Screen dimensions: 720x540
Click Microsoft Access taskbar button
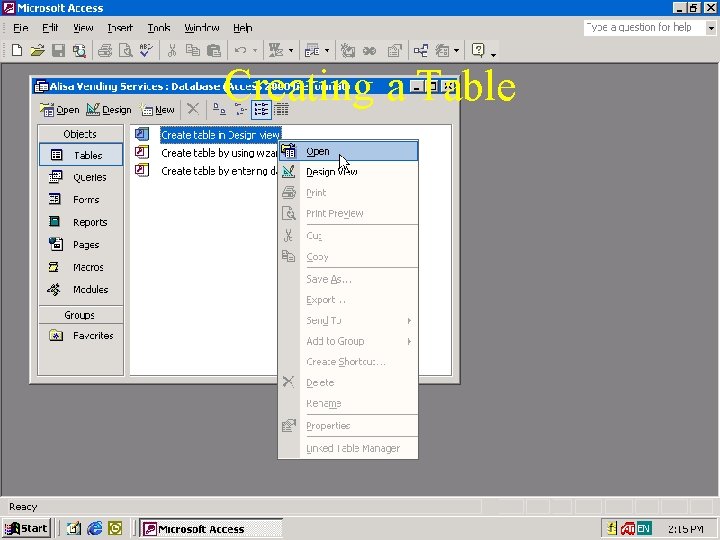(x=211, y=529)
